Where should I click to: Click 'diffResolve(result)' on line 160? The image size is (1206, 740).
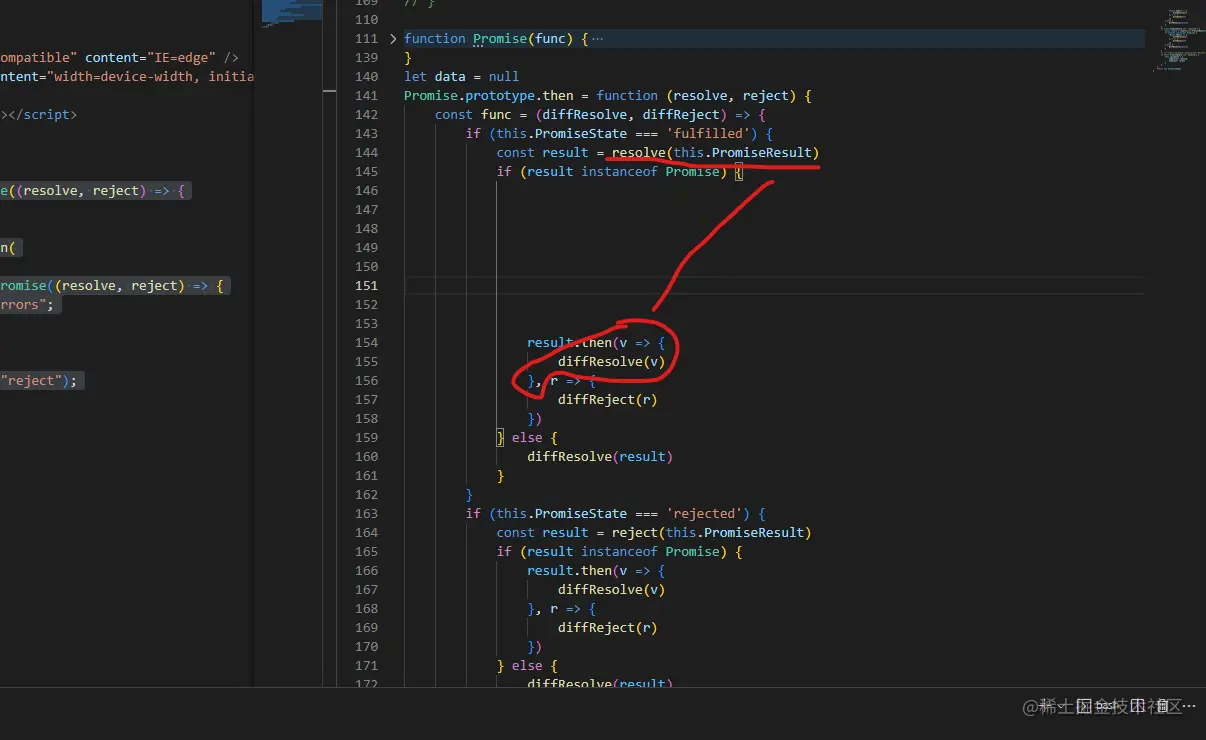click(600, 457)
